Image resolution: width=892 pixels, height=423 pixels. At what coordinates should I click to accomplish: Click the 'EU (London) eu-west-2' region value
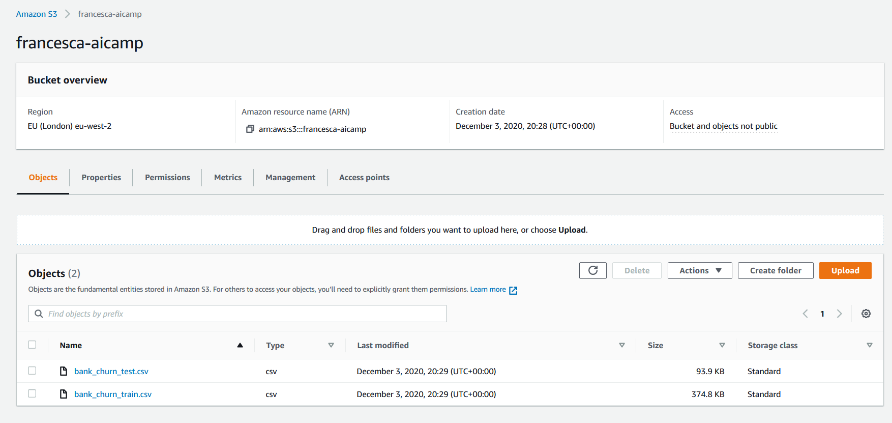(69, 126)
